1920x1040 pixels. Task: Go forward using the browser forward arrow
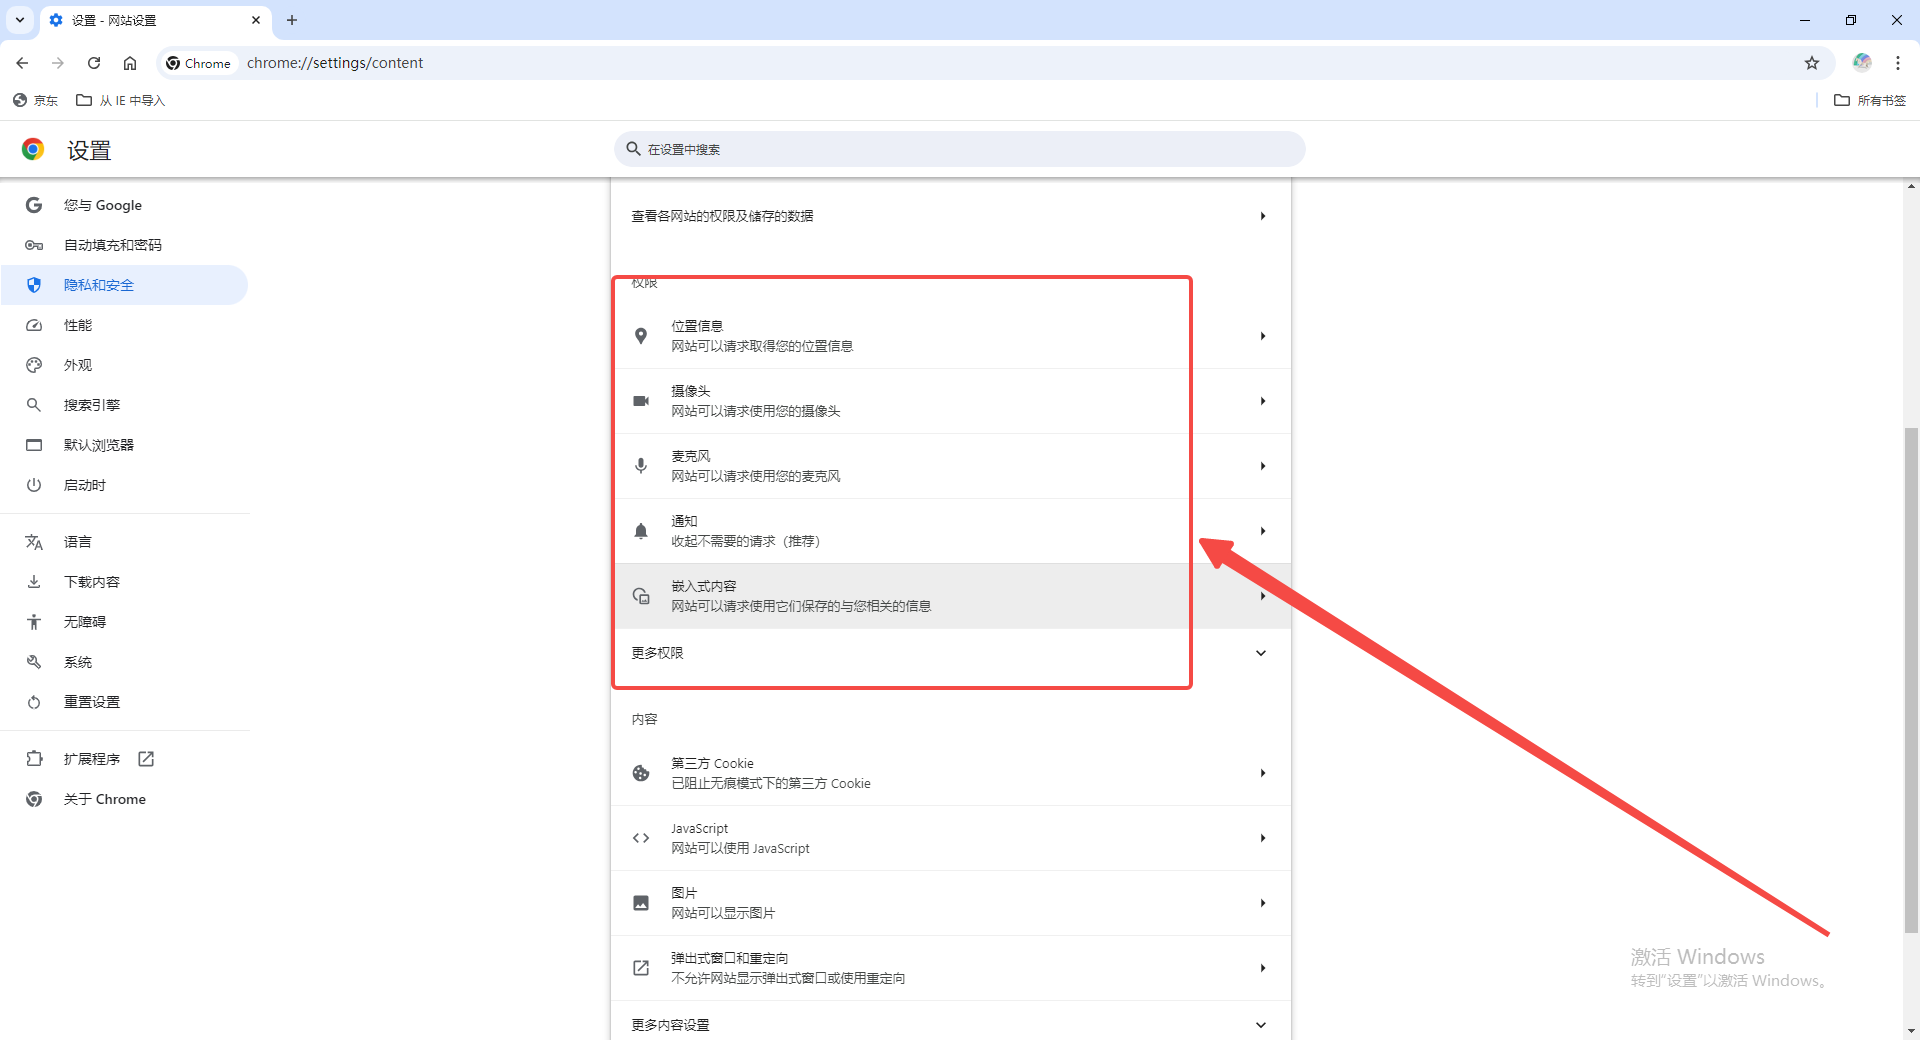pyautogui.click(x=58, y=63)
